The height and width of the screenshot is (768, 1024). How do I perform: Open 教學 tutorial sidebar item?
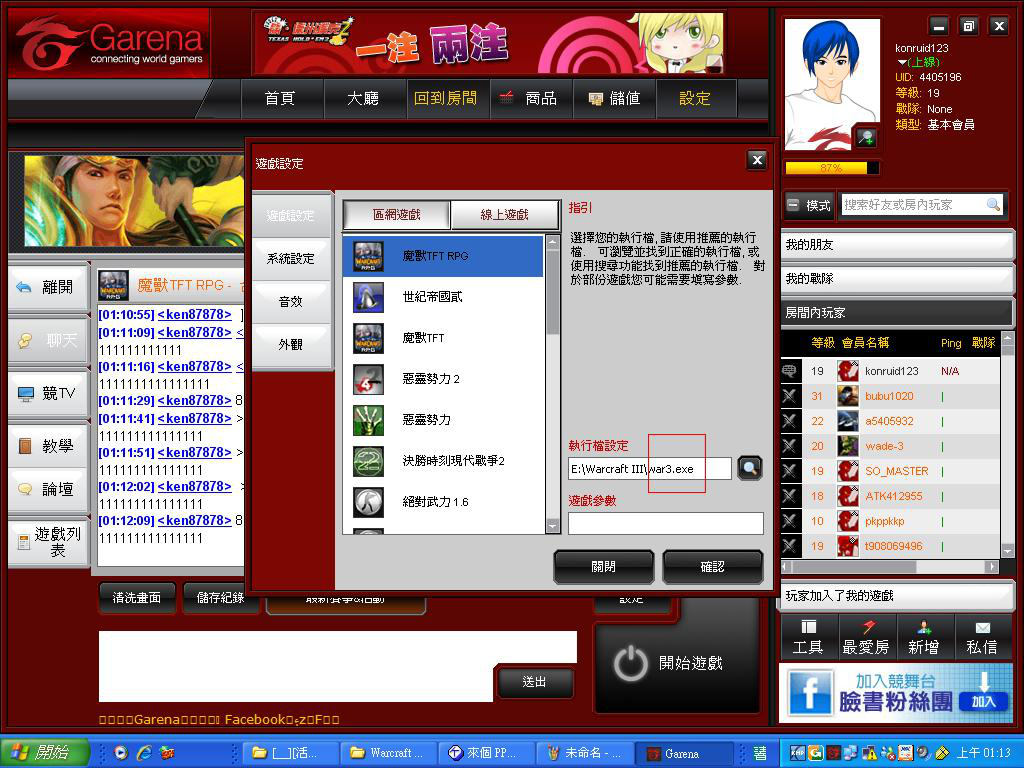pyautogui.click(x=48, y=446)
